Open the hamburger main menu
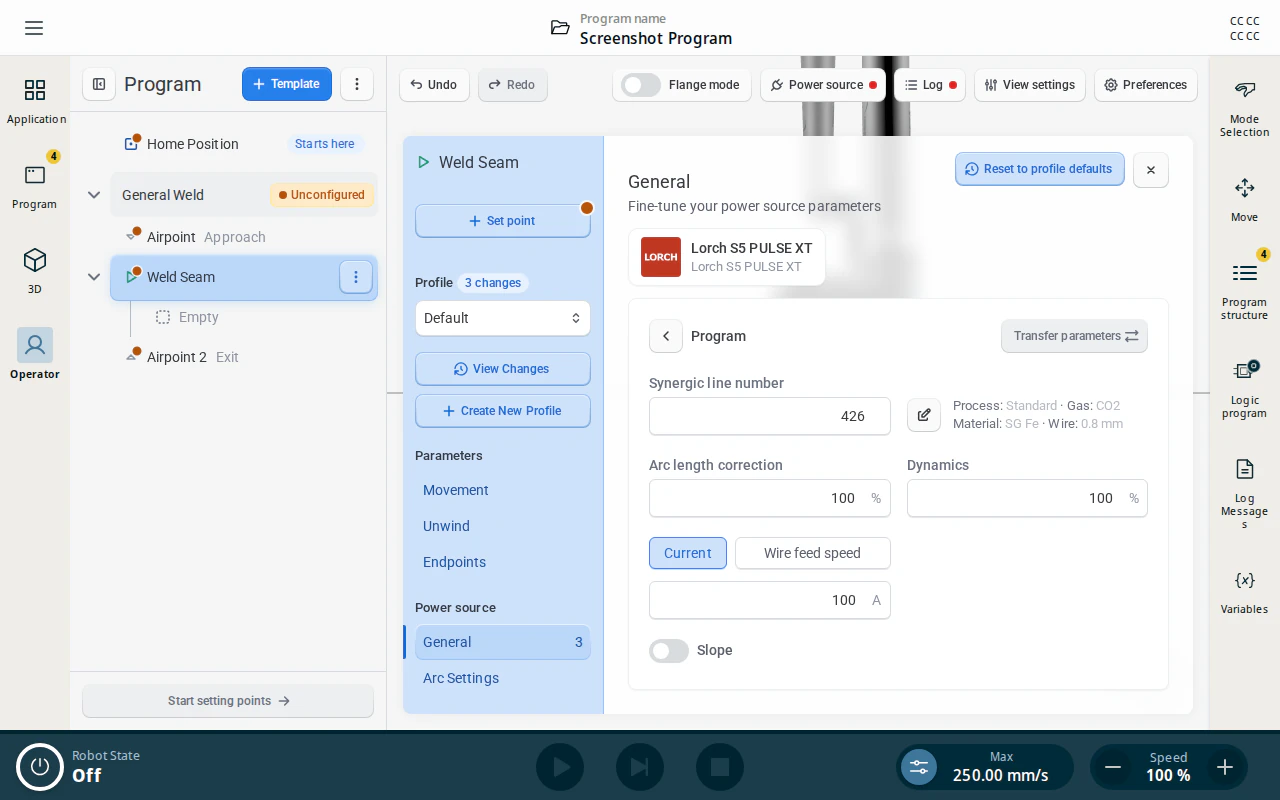Image resolution: width=1280 pixels, height=800 pixels. coord(34,28)
